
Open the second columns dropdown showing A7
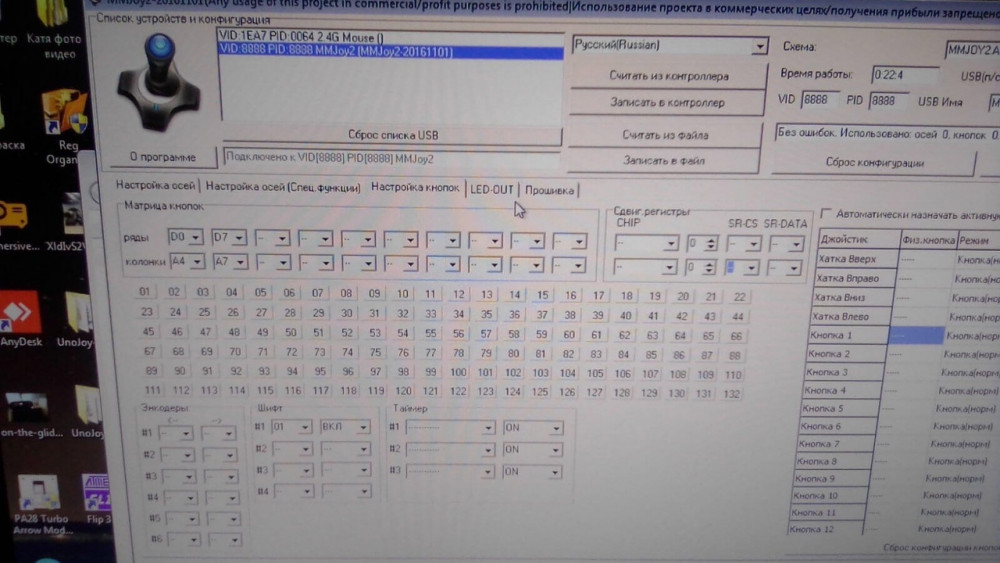pyautogui.click(x=230, y=261)
